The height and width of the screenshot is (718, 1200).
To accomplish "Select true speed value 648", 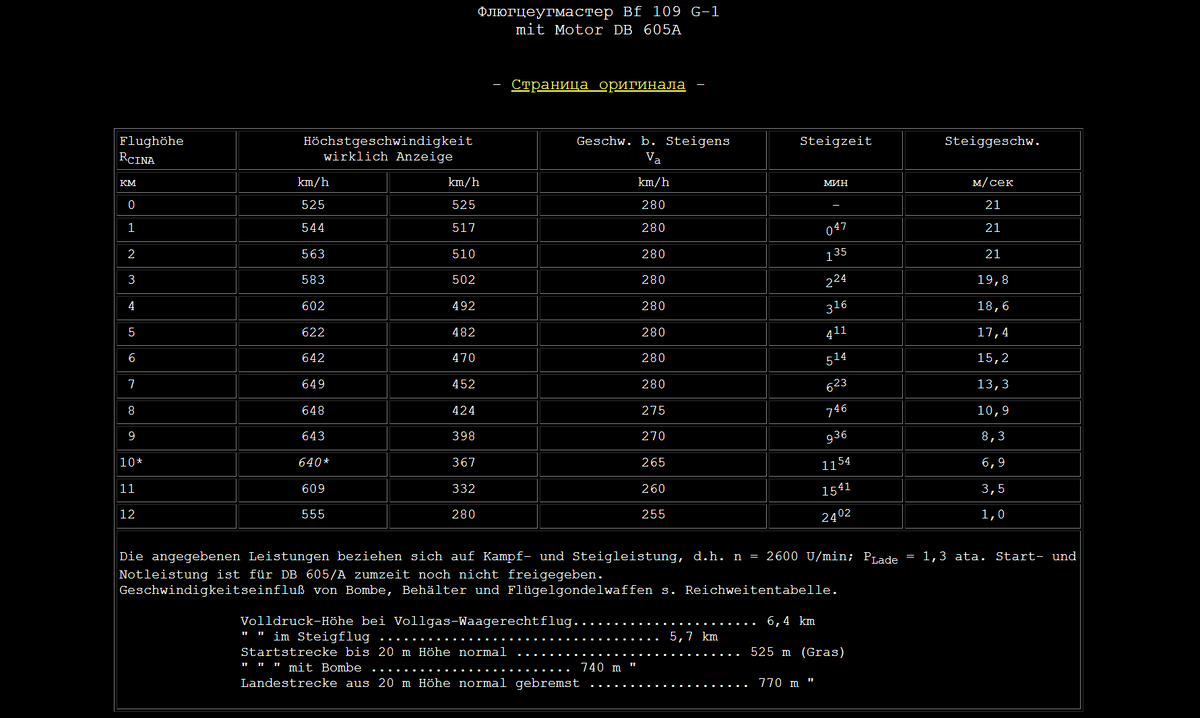I will tap(312, 411).
